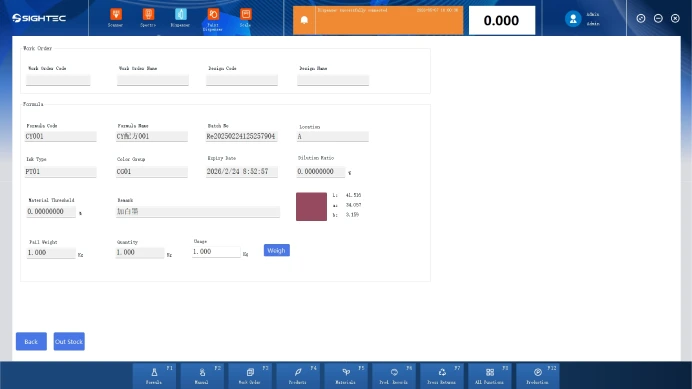Click the admin user avatar
Viewport: 692px width, 389px height.
coord(573,19)
